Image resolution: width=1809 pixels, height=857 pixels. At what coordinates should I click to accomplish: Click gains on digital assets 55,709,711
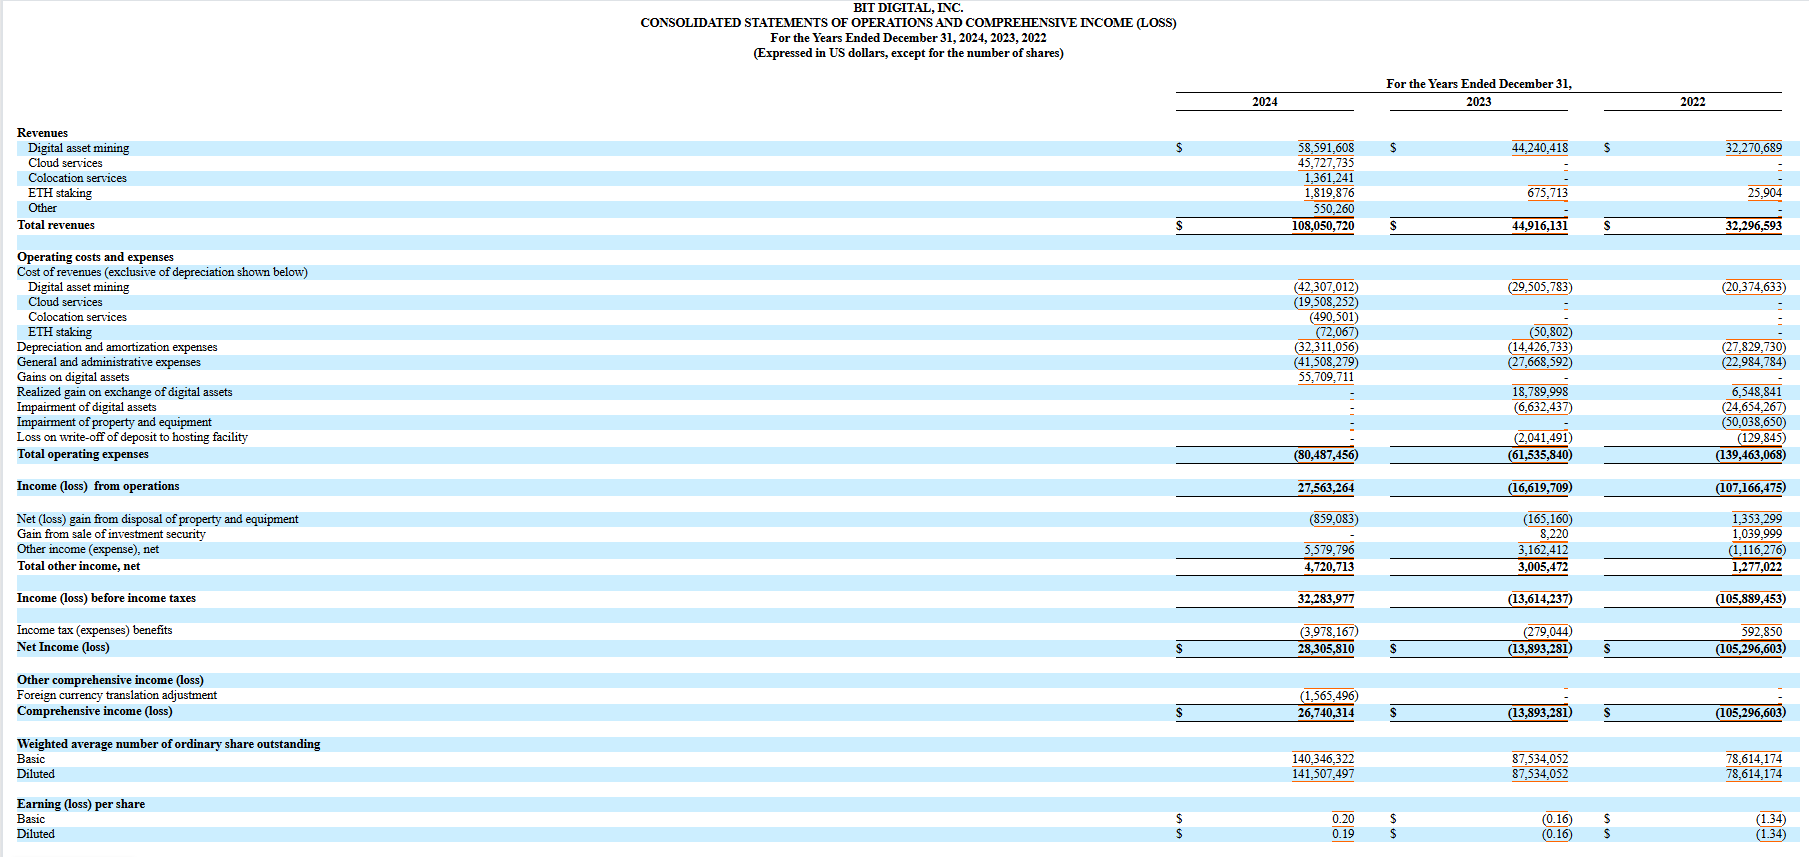pos(1326,377)
